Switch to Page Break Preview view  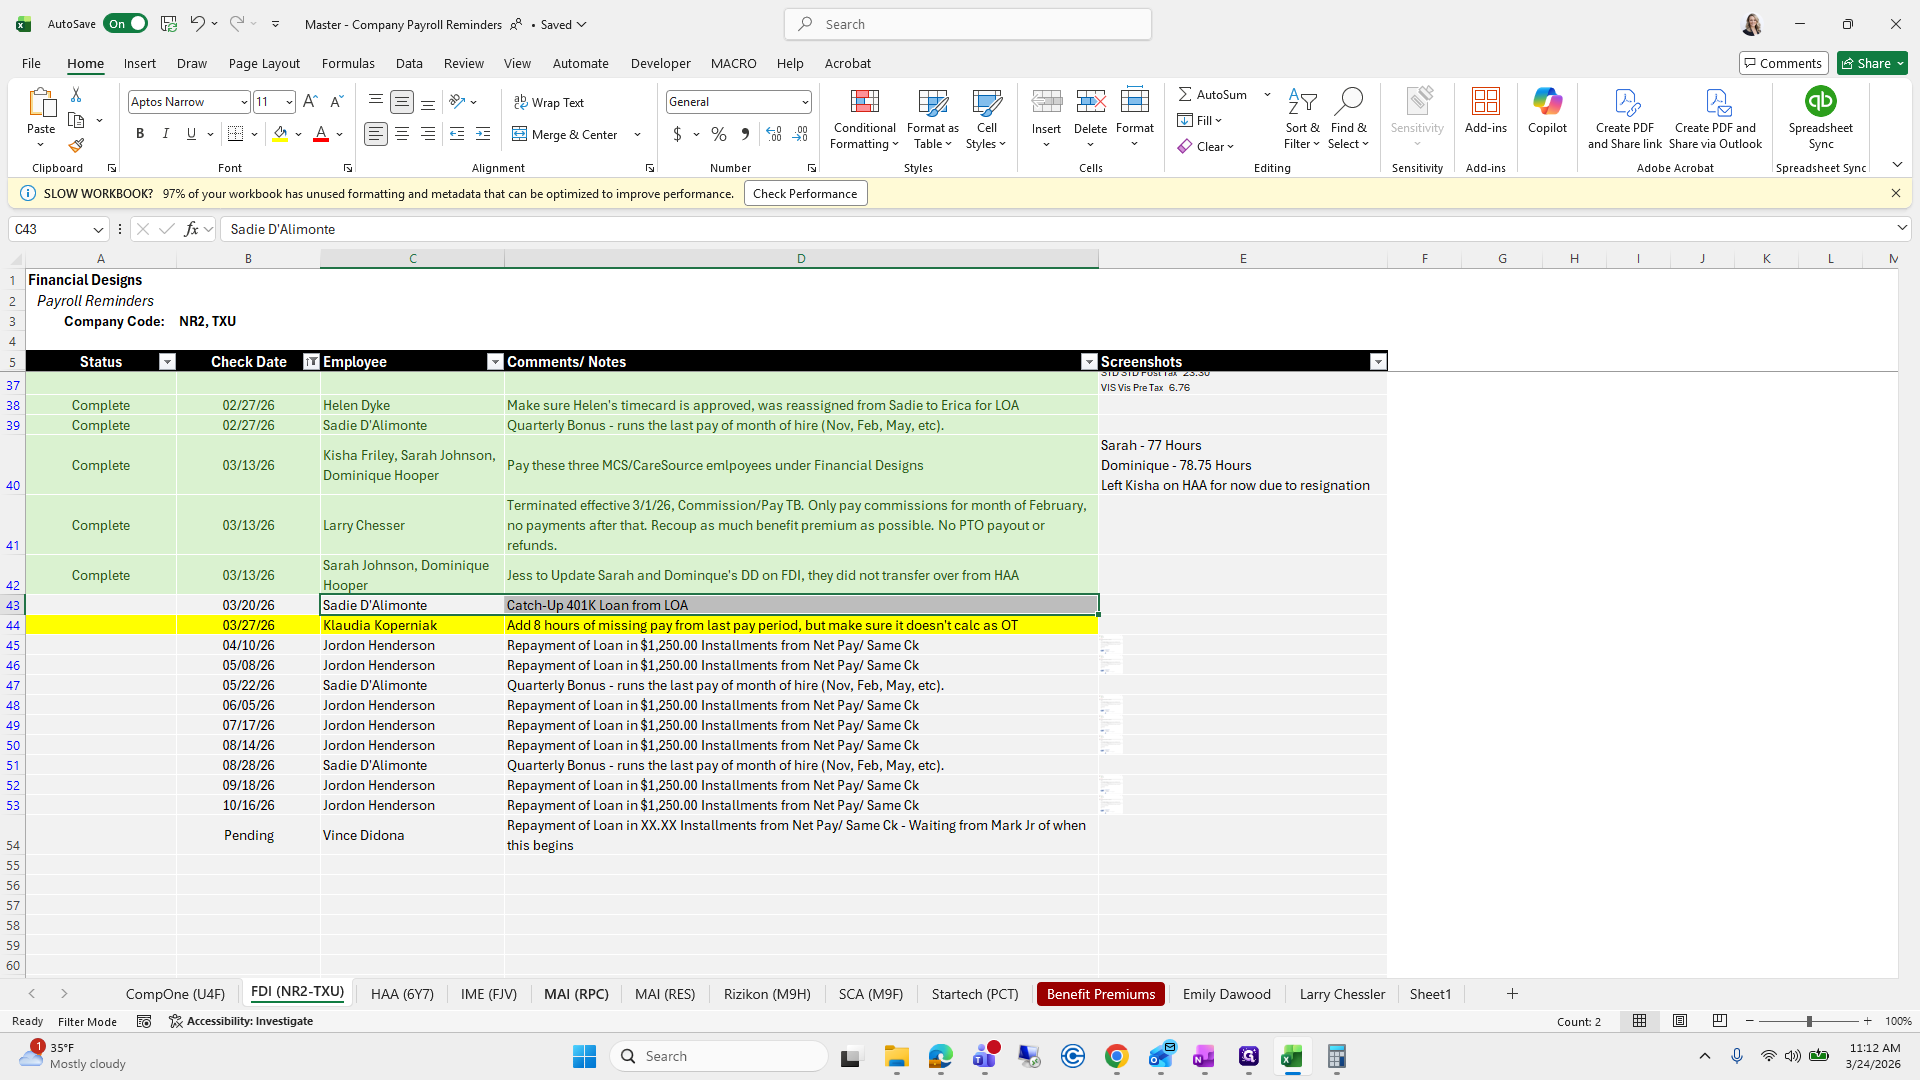[x=1719, y=1021]
